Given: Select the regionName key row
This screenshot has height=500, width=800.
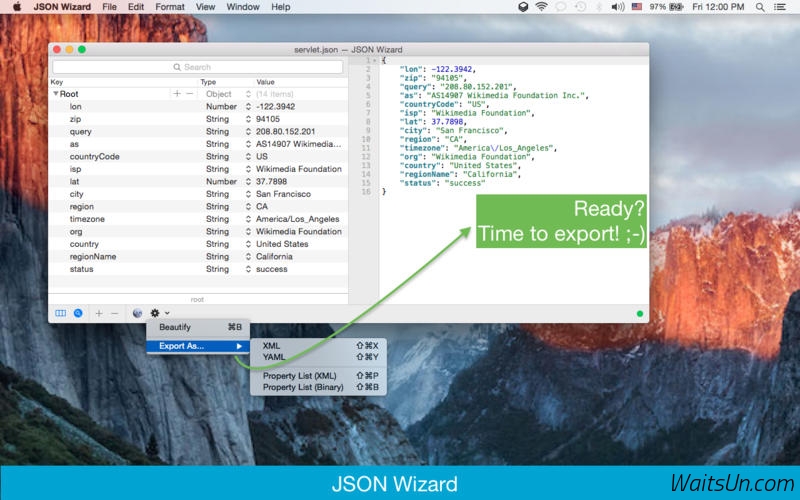Looking at the screenshot, I should pyautogui.click(x=198, y=257).
